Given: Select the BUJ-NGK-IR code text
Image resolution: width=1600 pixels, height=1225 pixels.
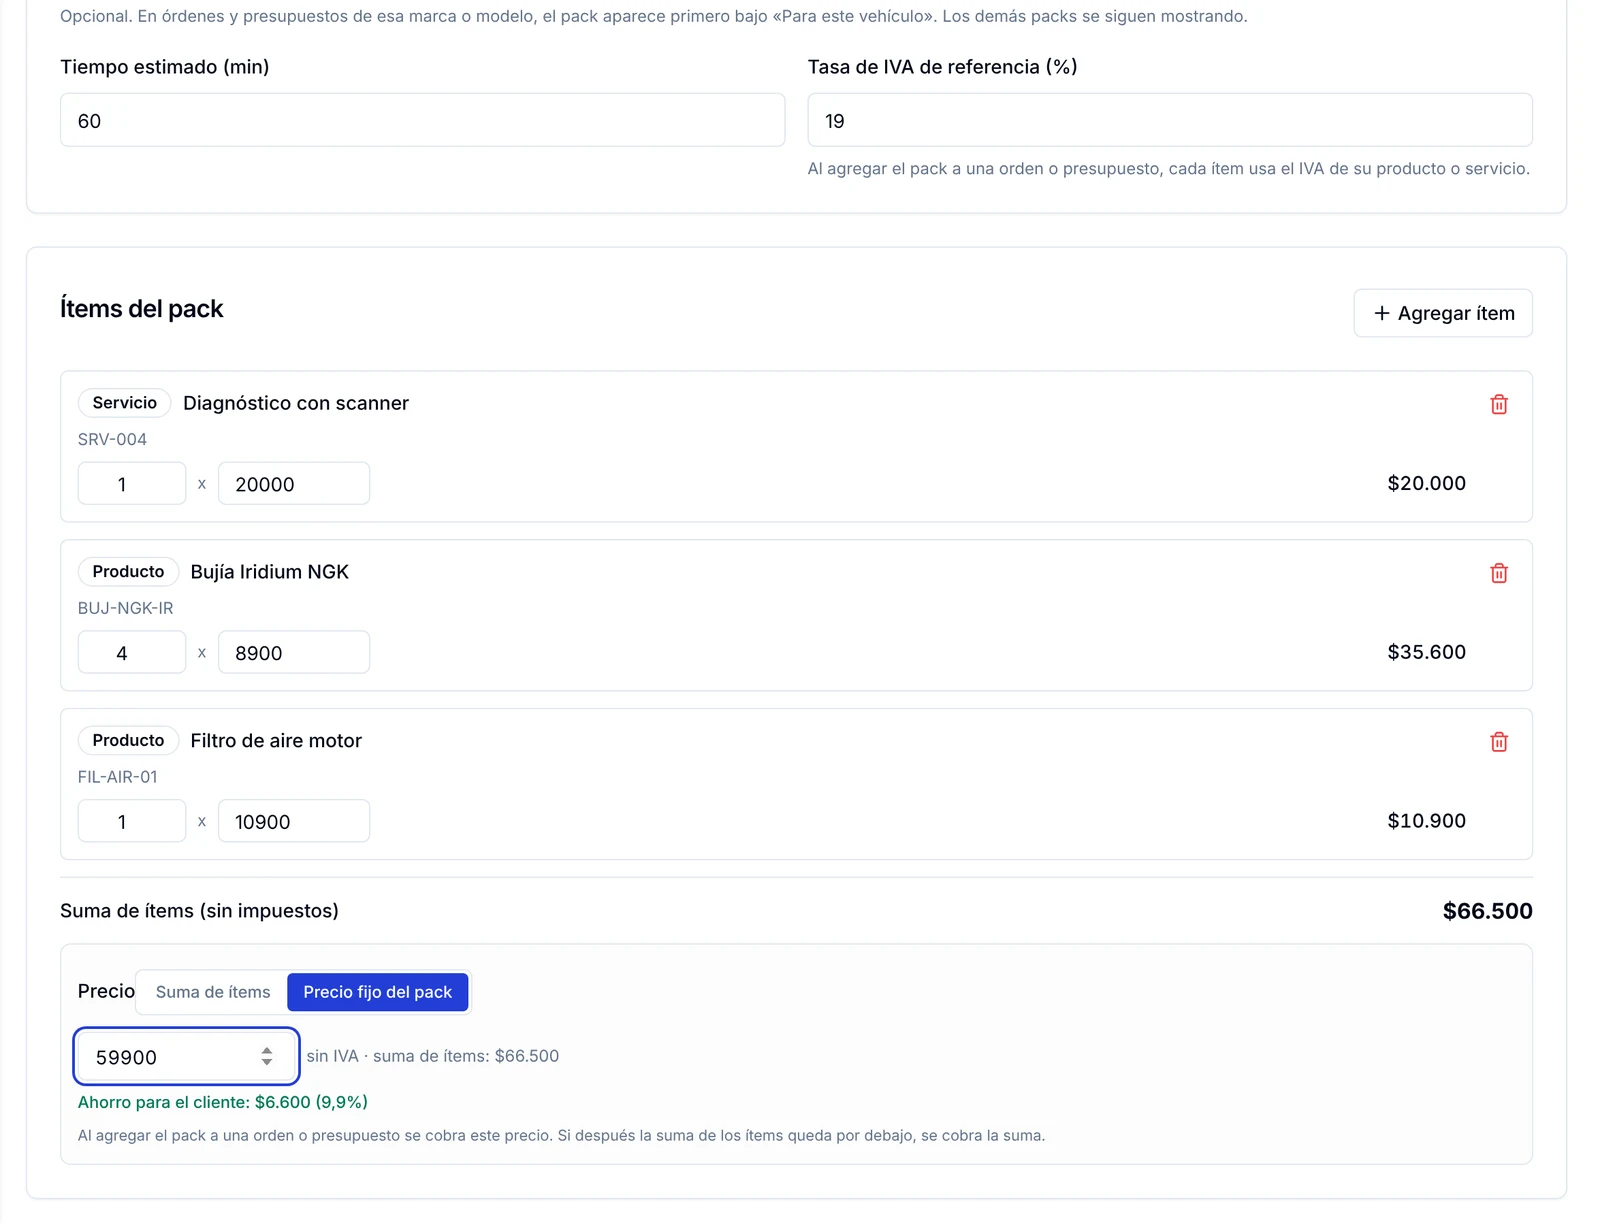Looking at the screenshot, I should [125, 608].
